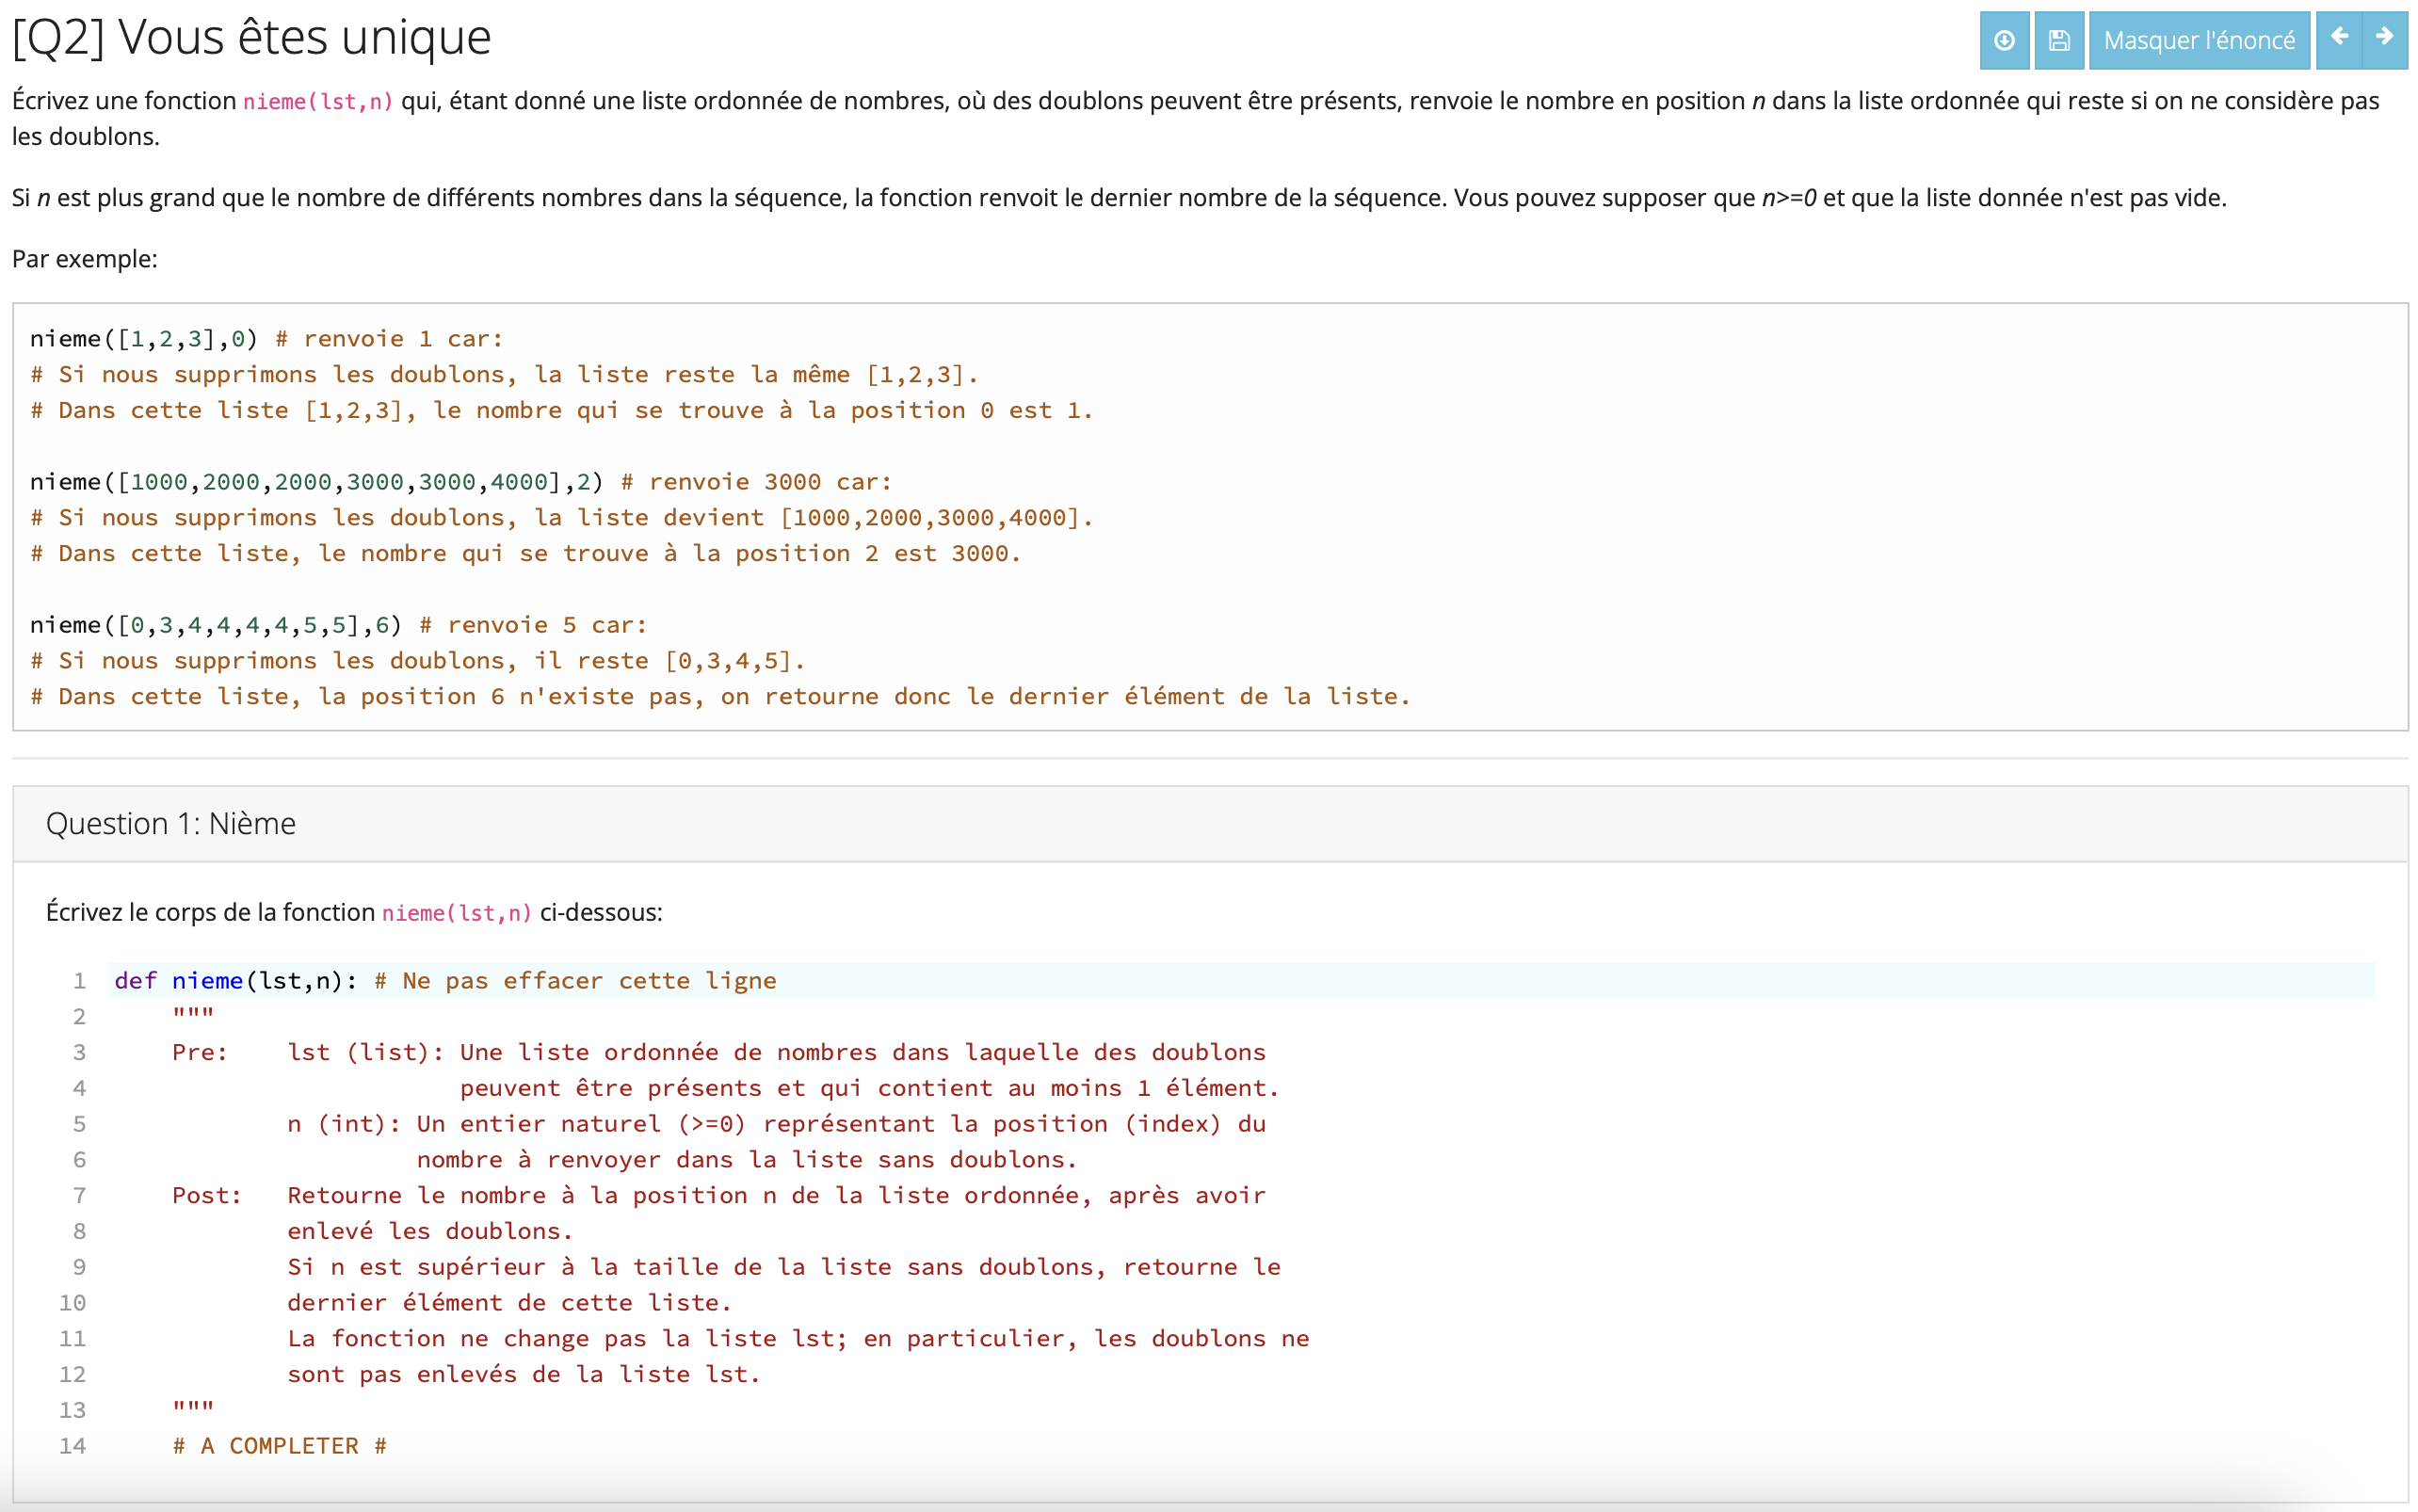Click closing triple quotes on line 13
The image size is (2418, 1512).
[193, 1406]
